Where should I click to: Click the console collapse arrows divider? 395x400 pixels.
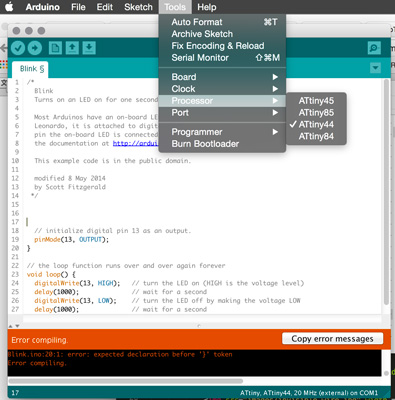click(14, 326)
